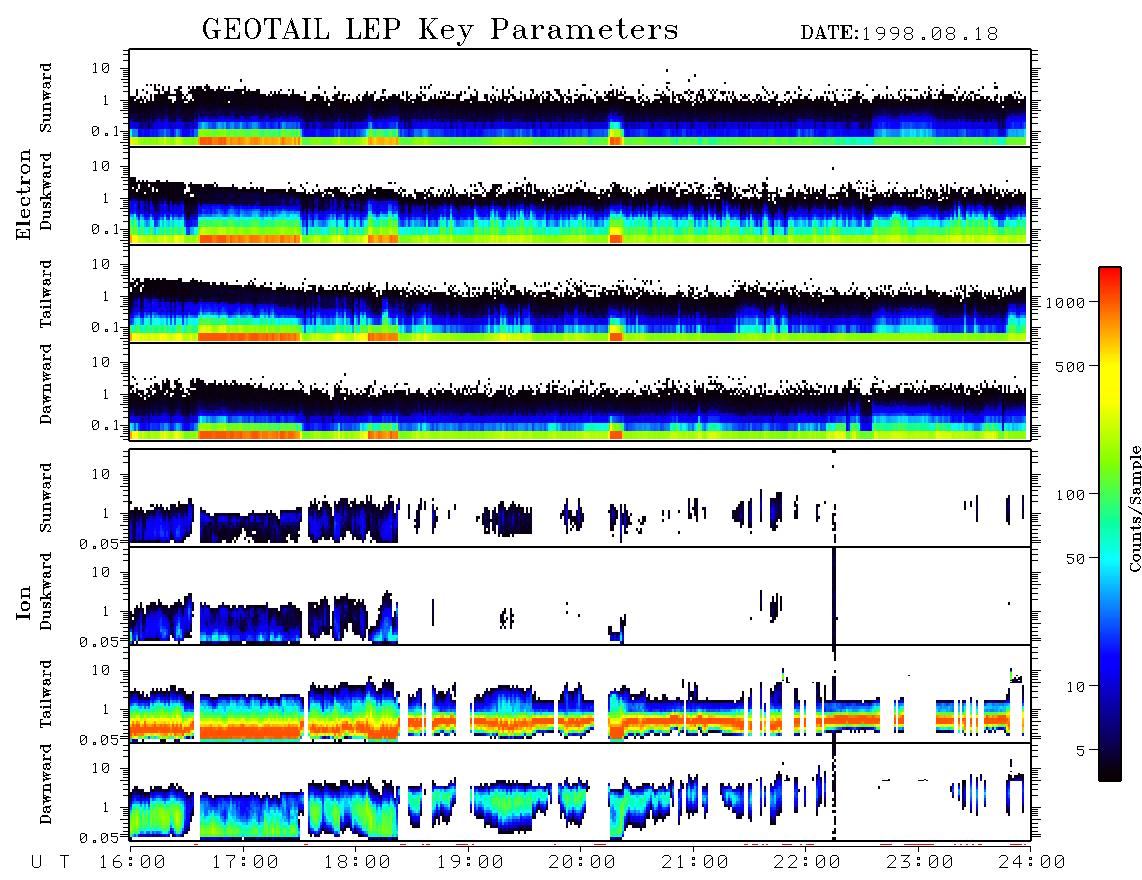This screenshot has height=880, width=1142.
Task: Click the Ion Tailward spectrogram panel
Action: pyautogui.click(x=580, y=694)
